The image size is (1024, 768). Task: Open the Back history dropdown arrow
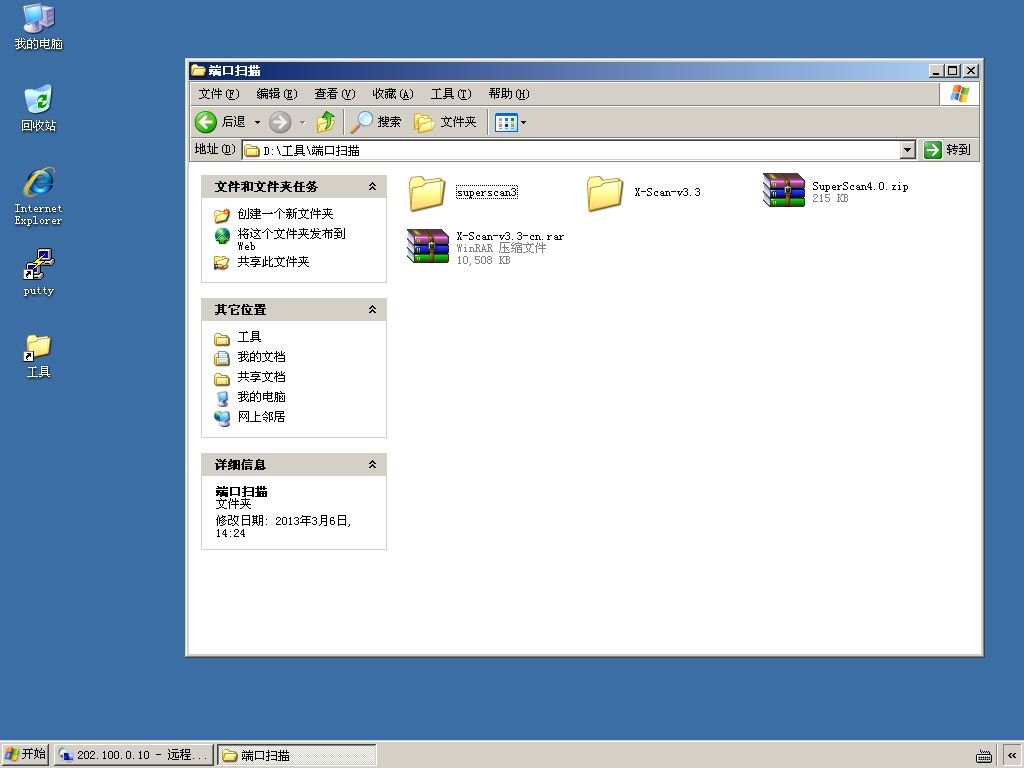[x=257, y=122]
